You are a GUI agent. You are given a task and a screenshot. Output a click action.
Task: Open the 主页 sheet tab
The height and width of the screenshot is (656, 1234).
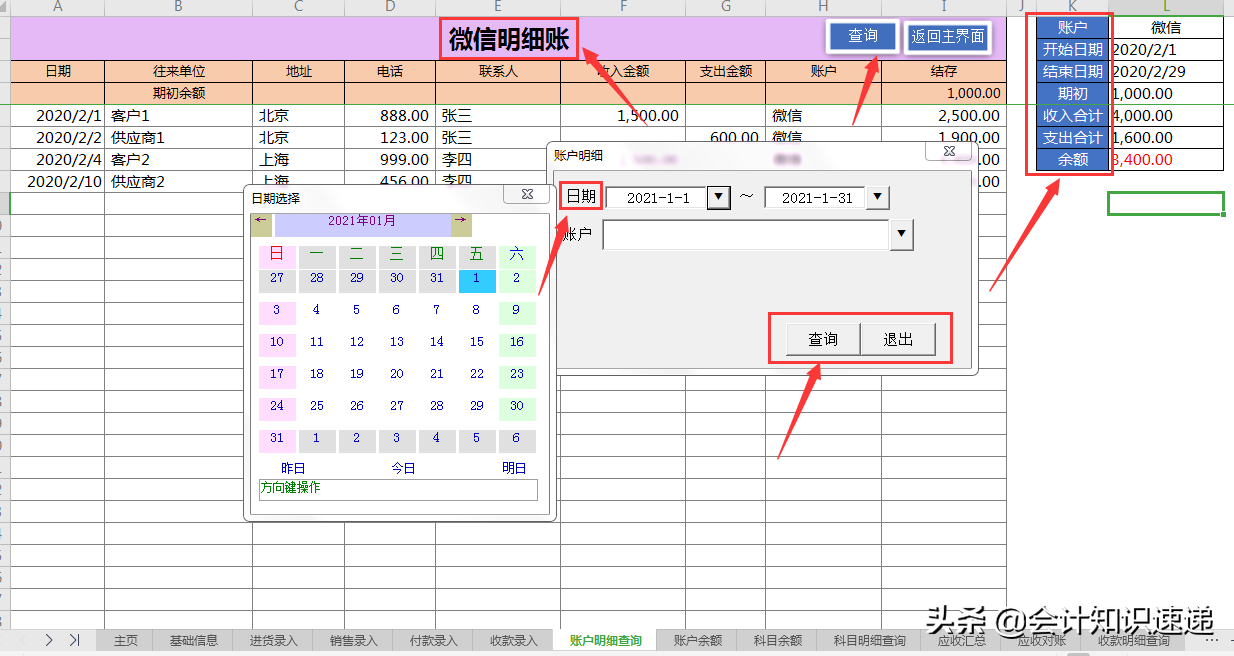[126, 640]
